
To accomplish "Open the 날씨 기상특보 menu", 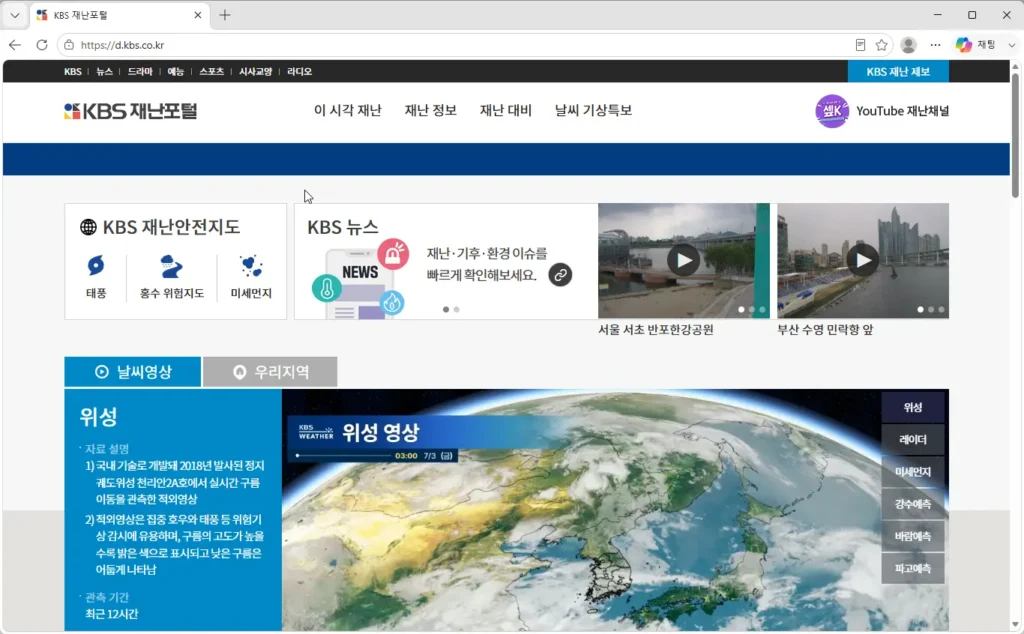I will (593, 110).
